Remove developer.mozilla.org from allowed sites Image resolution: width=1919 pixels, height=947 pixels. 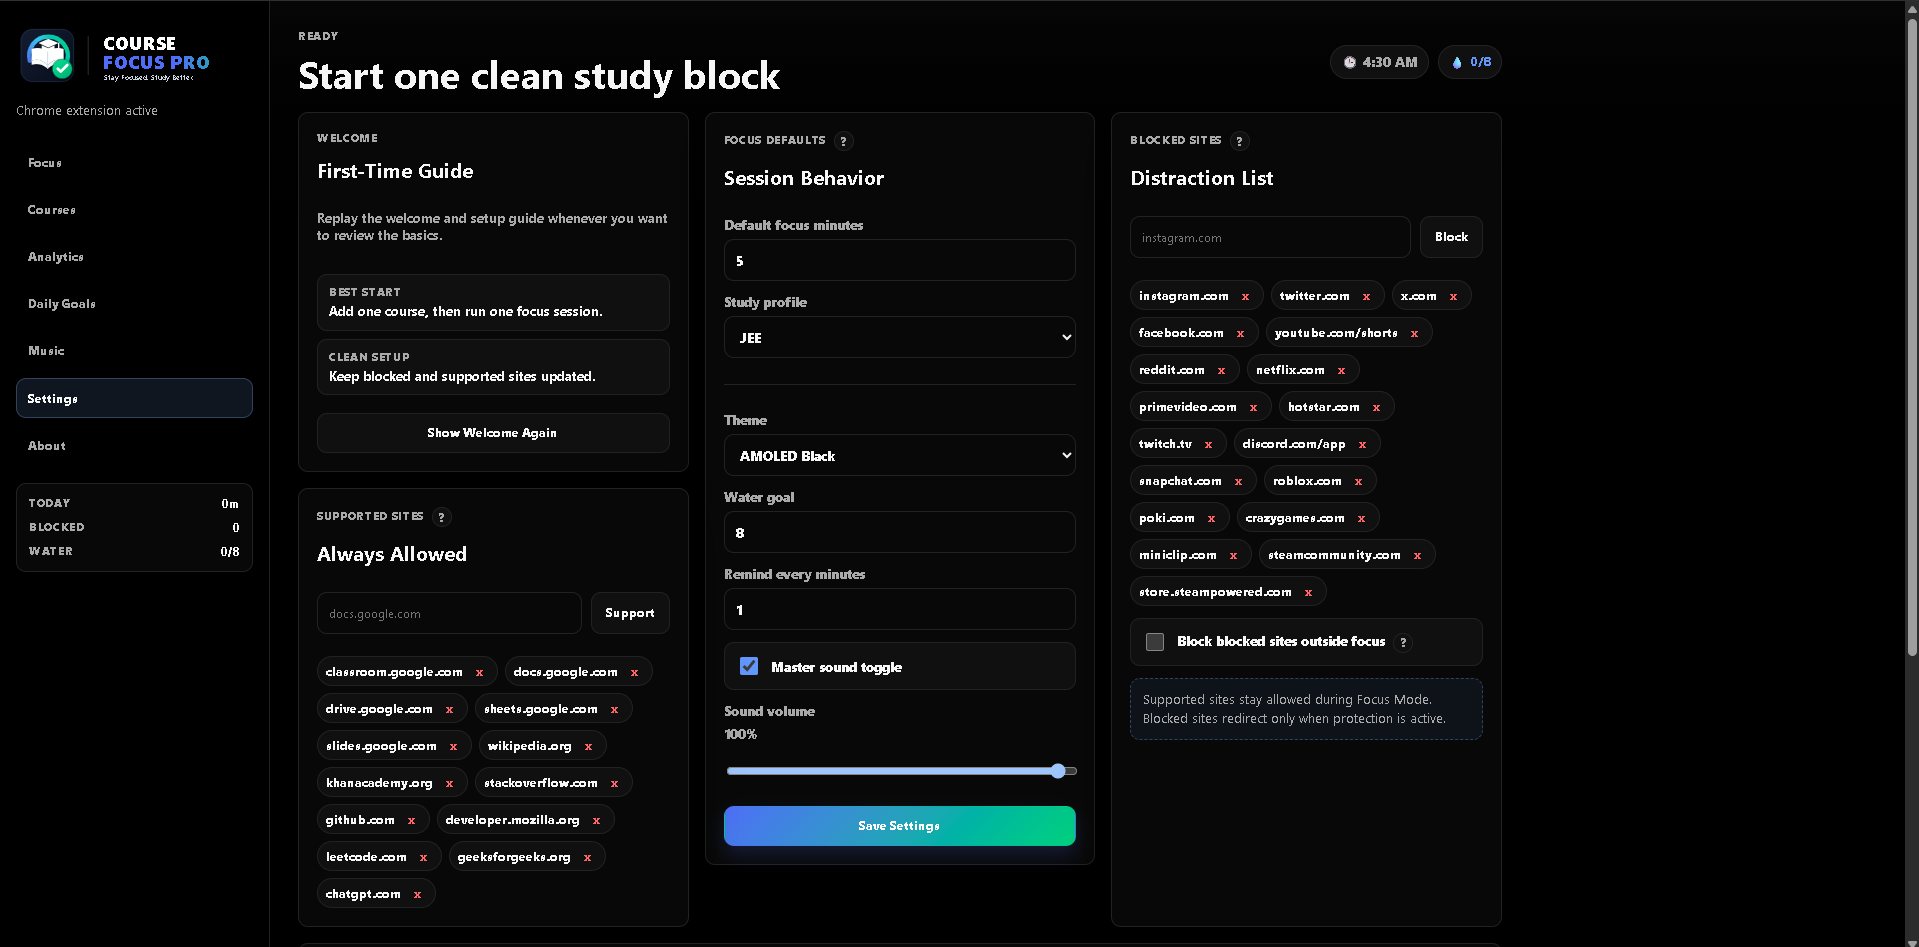click(x=596, y=821)
